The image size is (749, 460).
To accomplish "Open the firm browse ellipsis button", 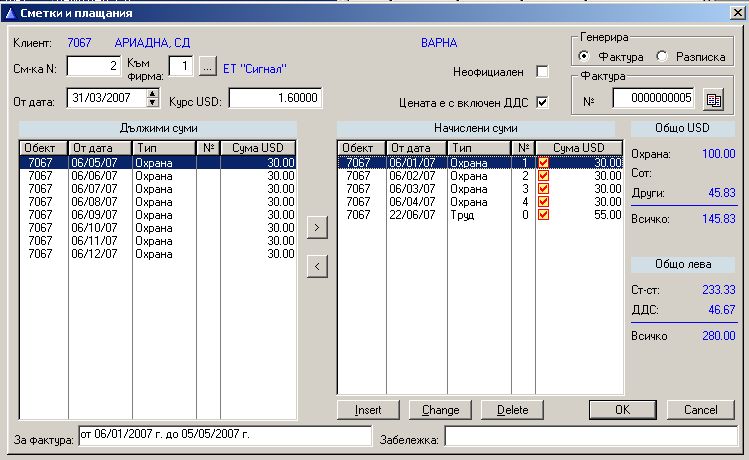I will (x=207, y=67).
